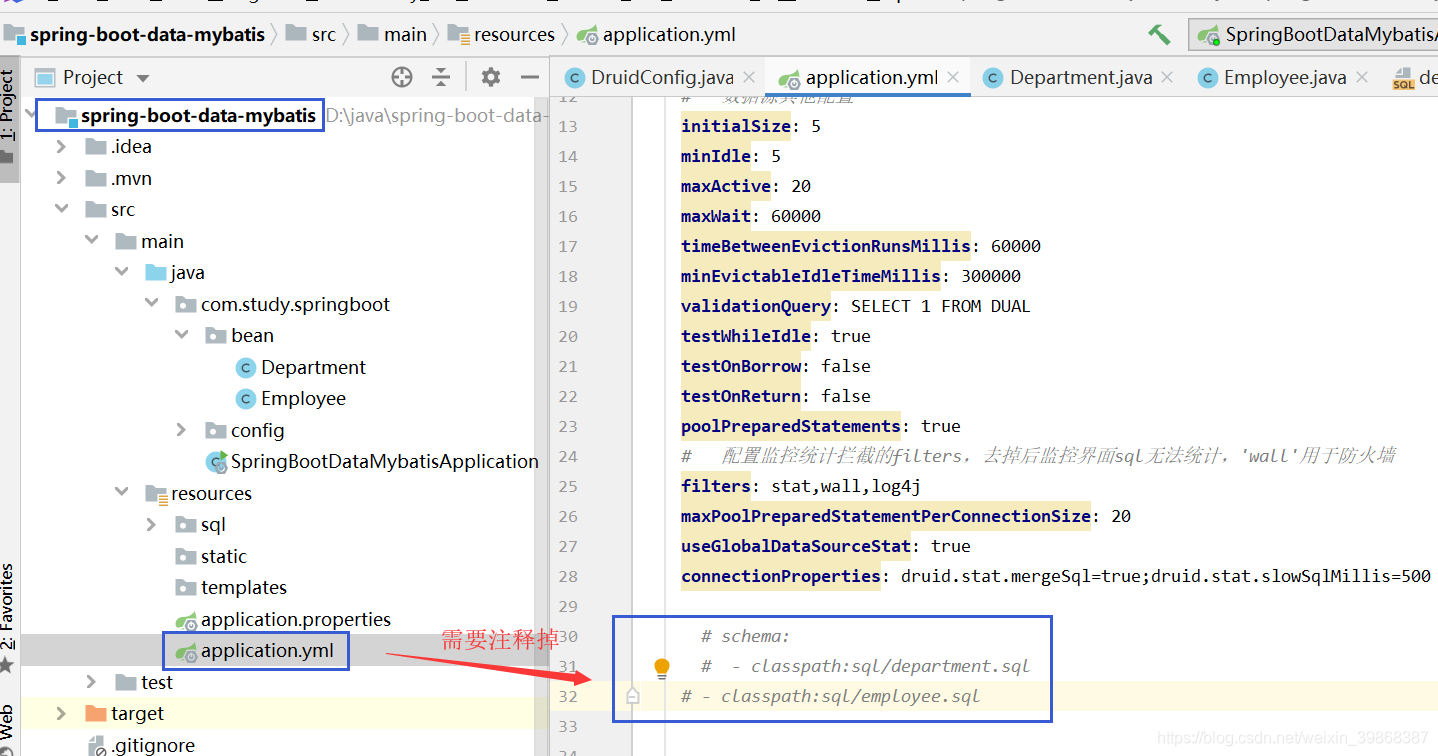This screenshot has height=756, width=1438.
Task: Click the Build project hammer icon
Action: [x=1159, y=34]
